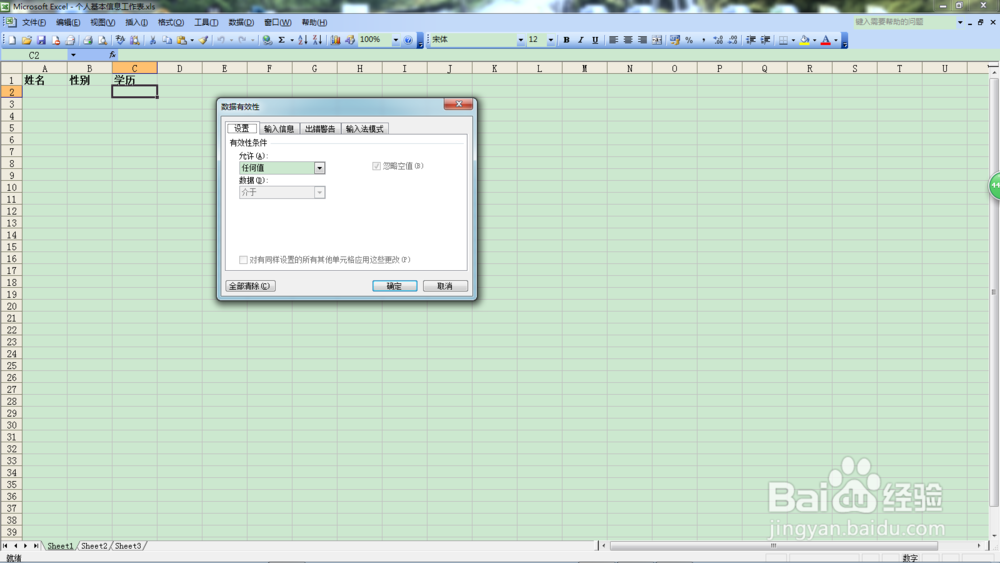This screenshot has width=1000, height=563.
Task: Click the Copy icon
Action: [x=168, y=40]
